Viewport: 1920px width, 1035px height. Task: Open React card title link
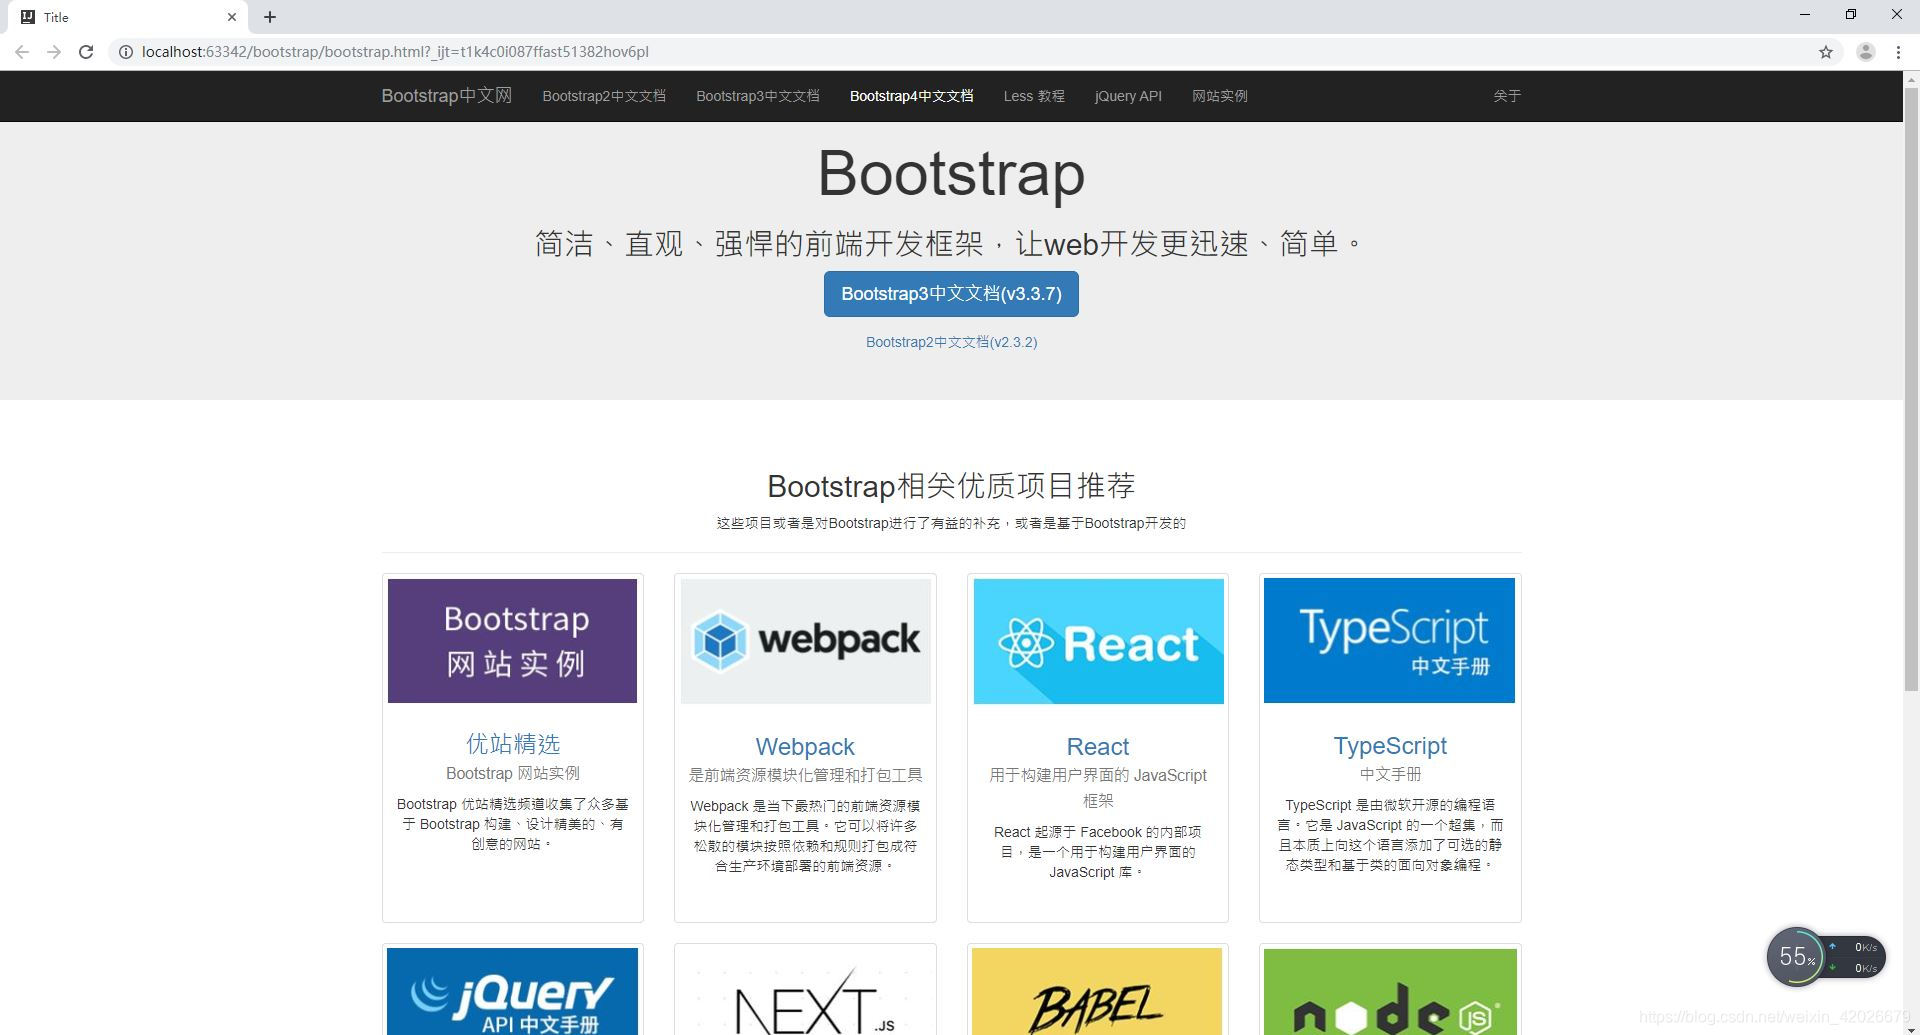(x=1098, y=747)
